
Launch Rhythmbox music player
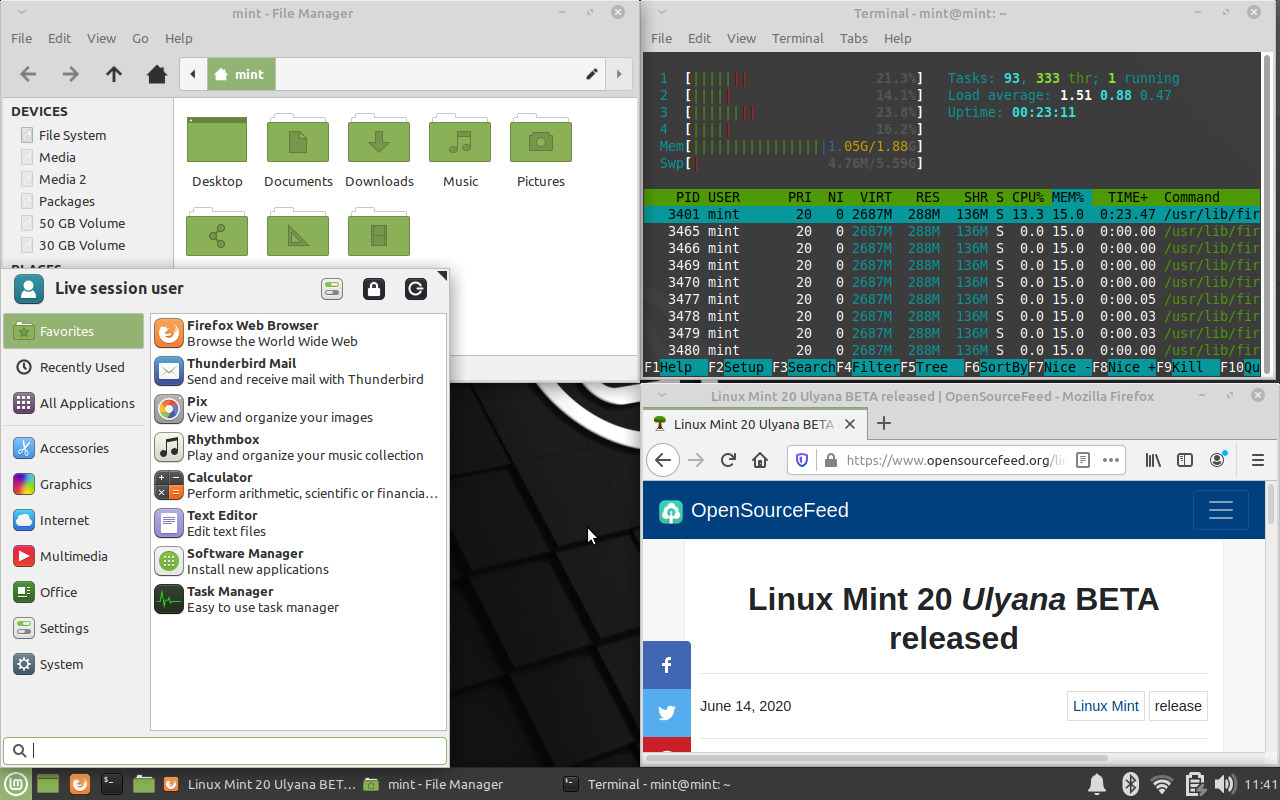pyautogui.click(x=298, y=447)
